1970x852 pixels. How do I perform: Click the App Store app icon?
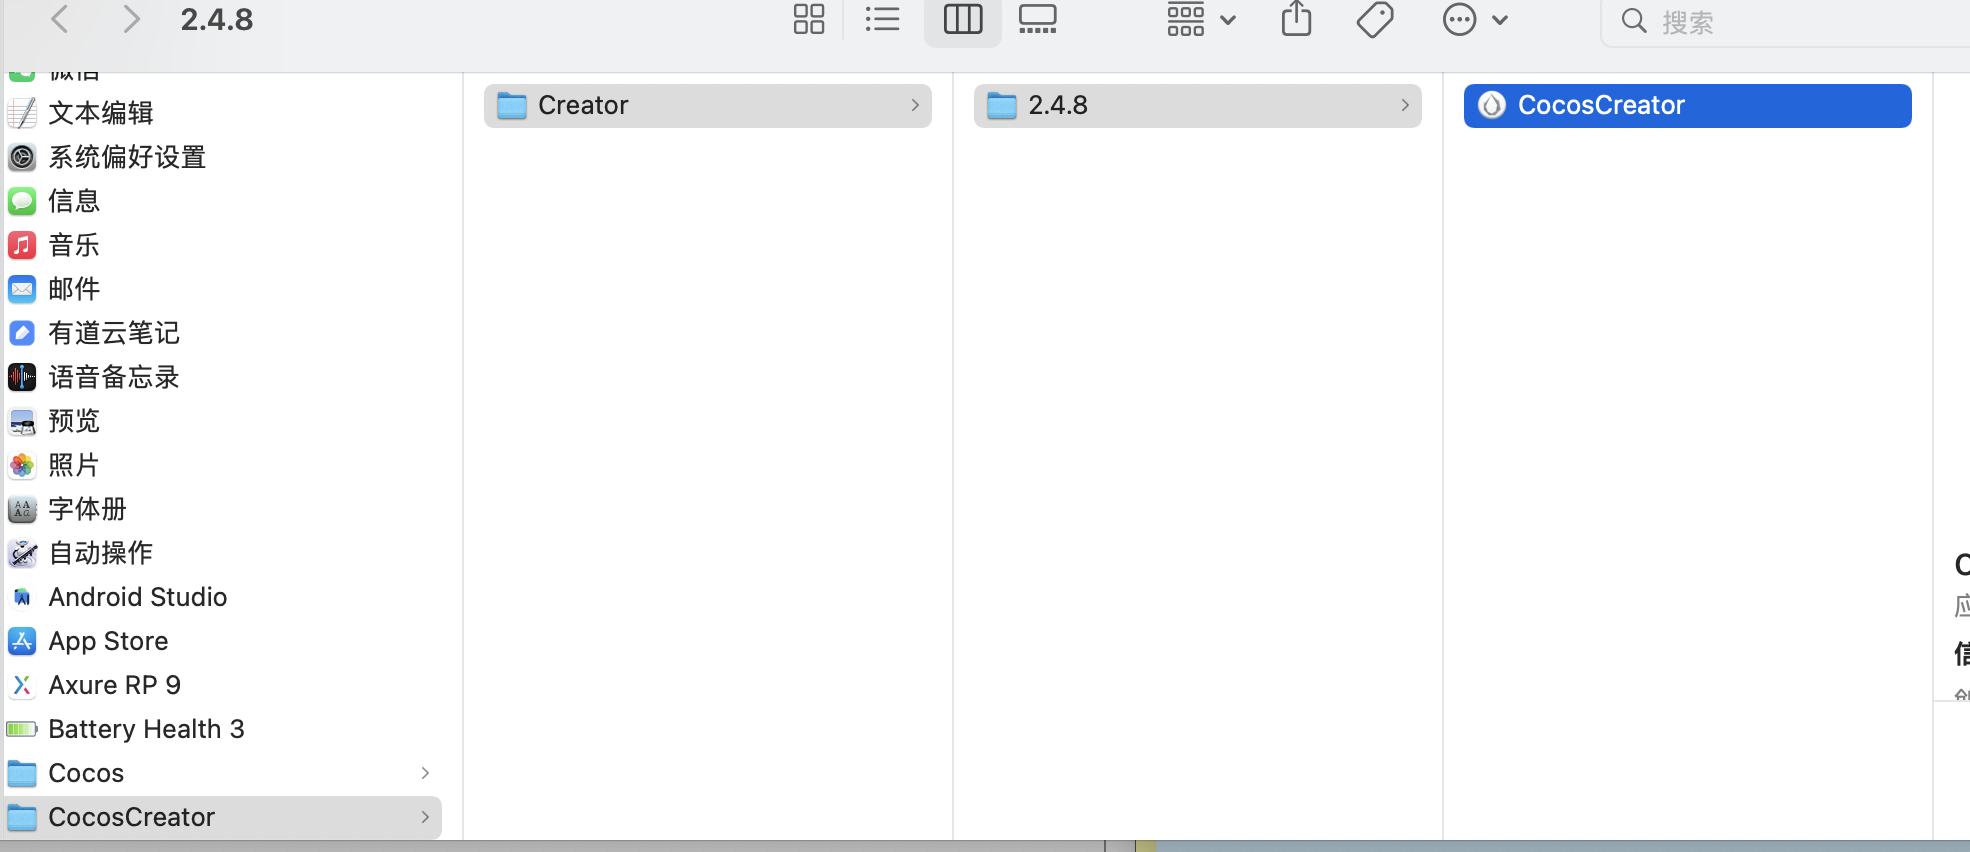point(22,641)
